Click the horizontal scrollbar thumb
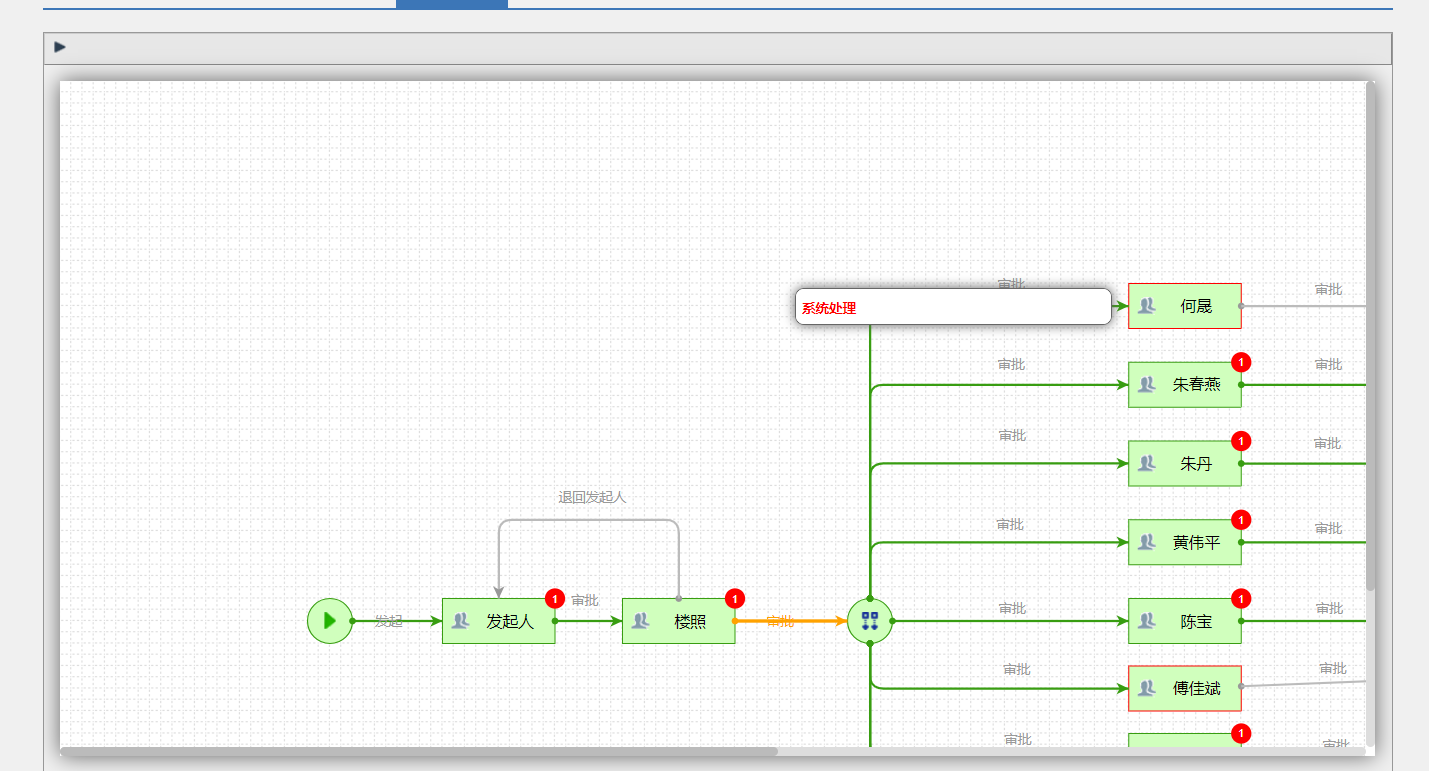1429x771 pixels. point(419,751)
